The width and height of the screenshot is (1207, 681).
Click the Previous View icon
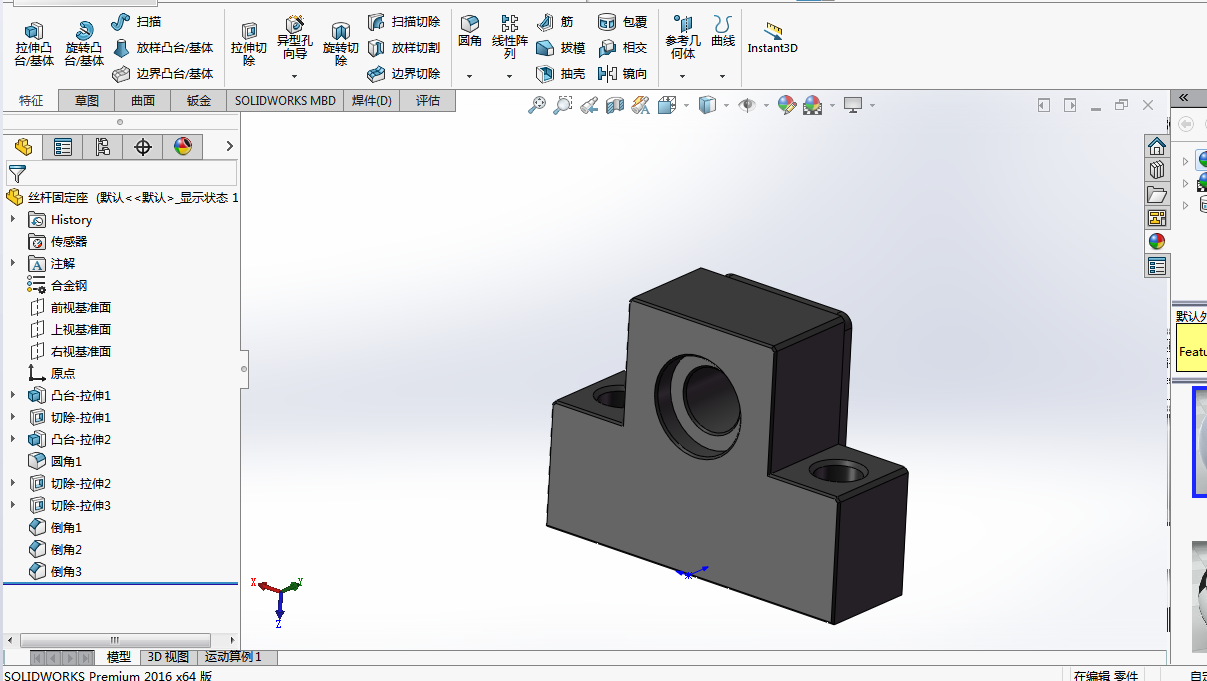coord(589,104)
